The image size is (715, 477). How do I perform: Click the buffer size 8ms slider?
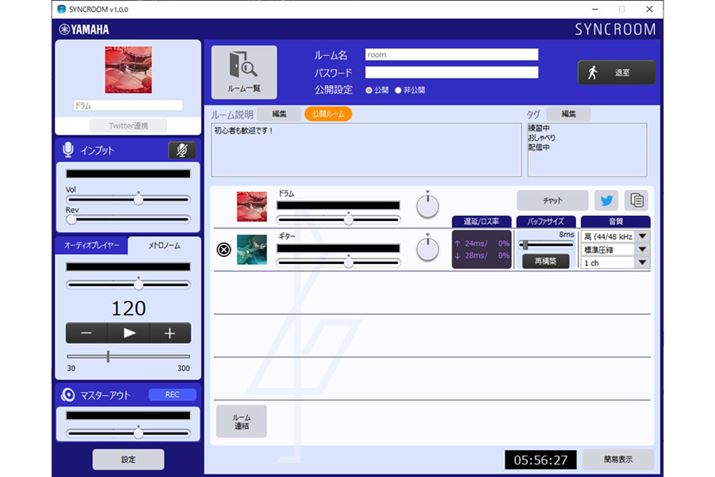pyautogui.click(x=546, y=245)
